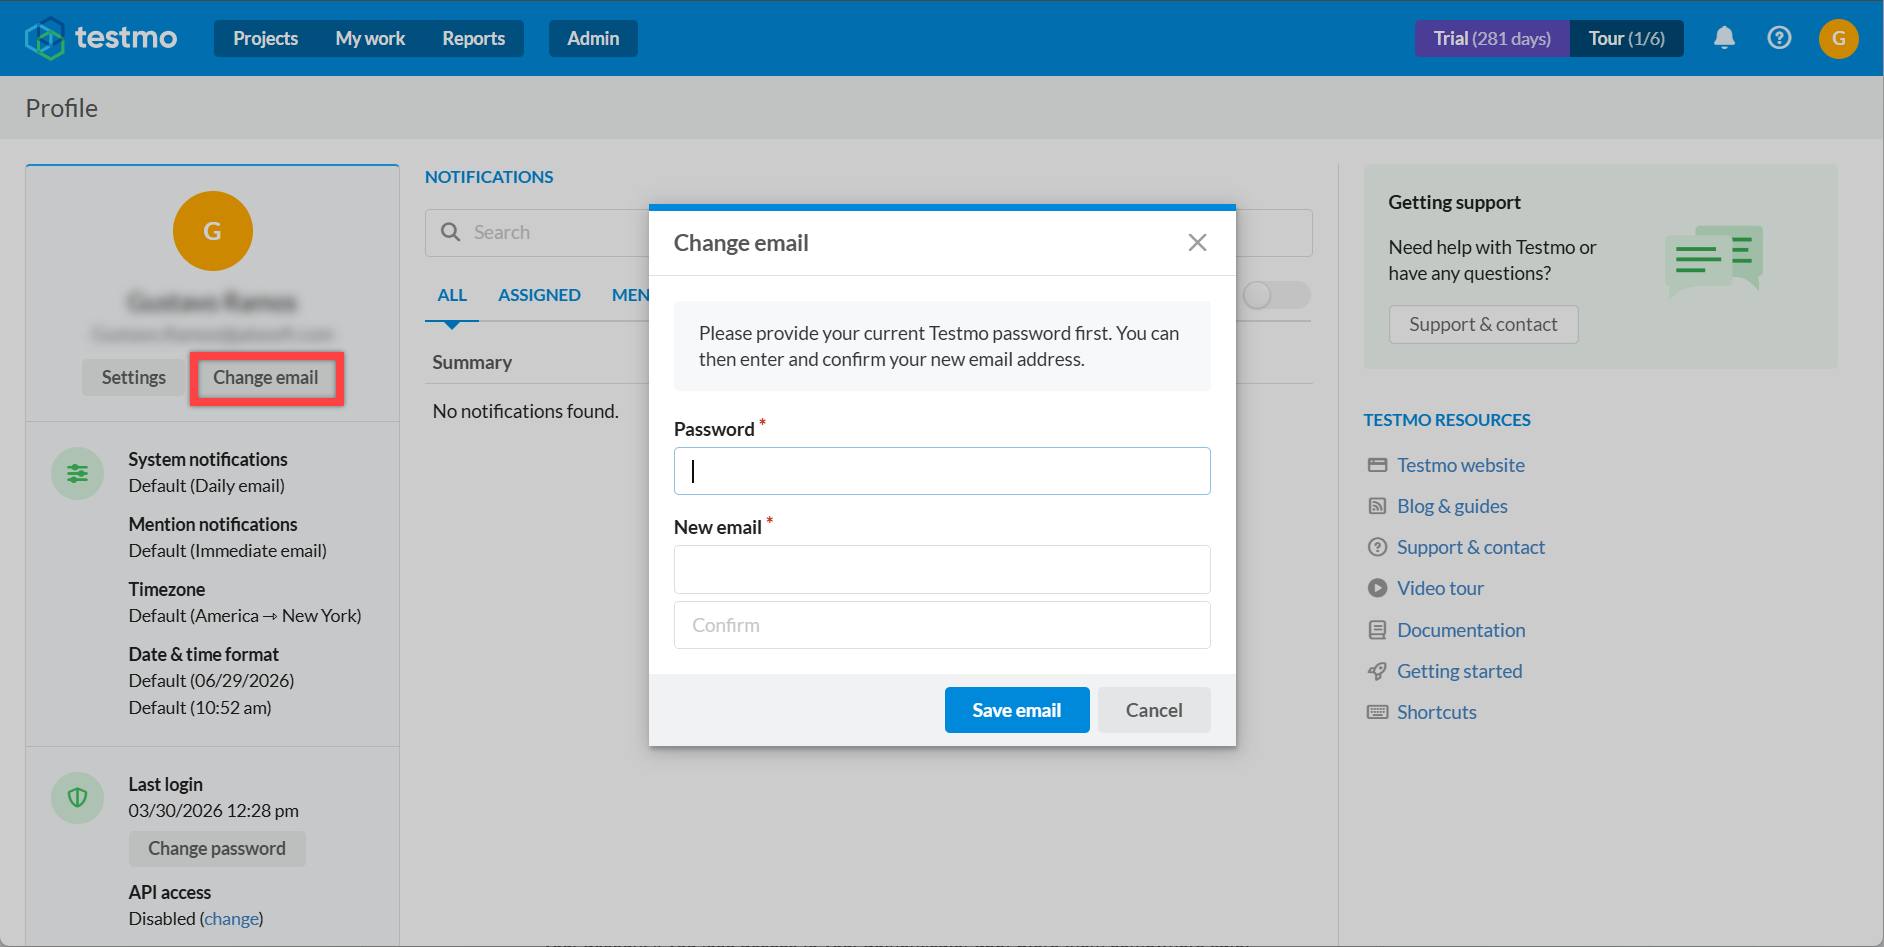The height and width of the screenshot is (947, 1884).
Task: Switch to the ASSIGNED notifications tab
Action: (539, 295)
